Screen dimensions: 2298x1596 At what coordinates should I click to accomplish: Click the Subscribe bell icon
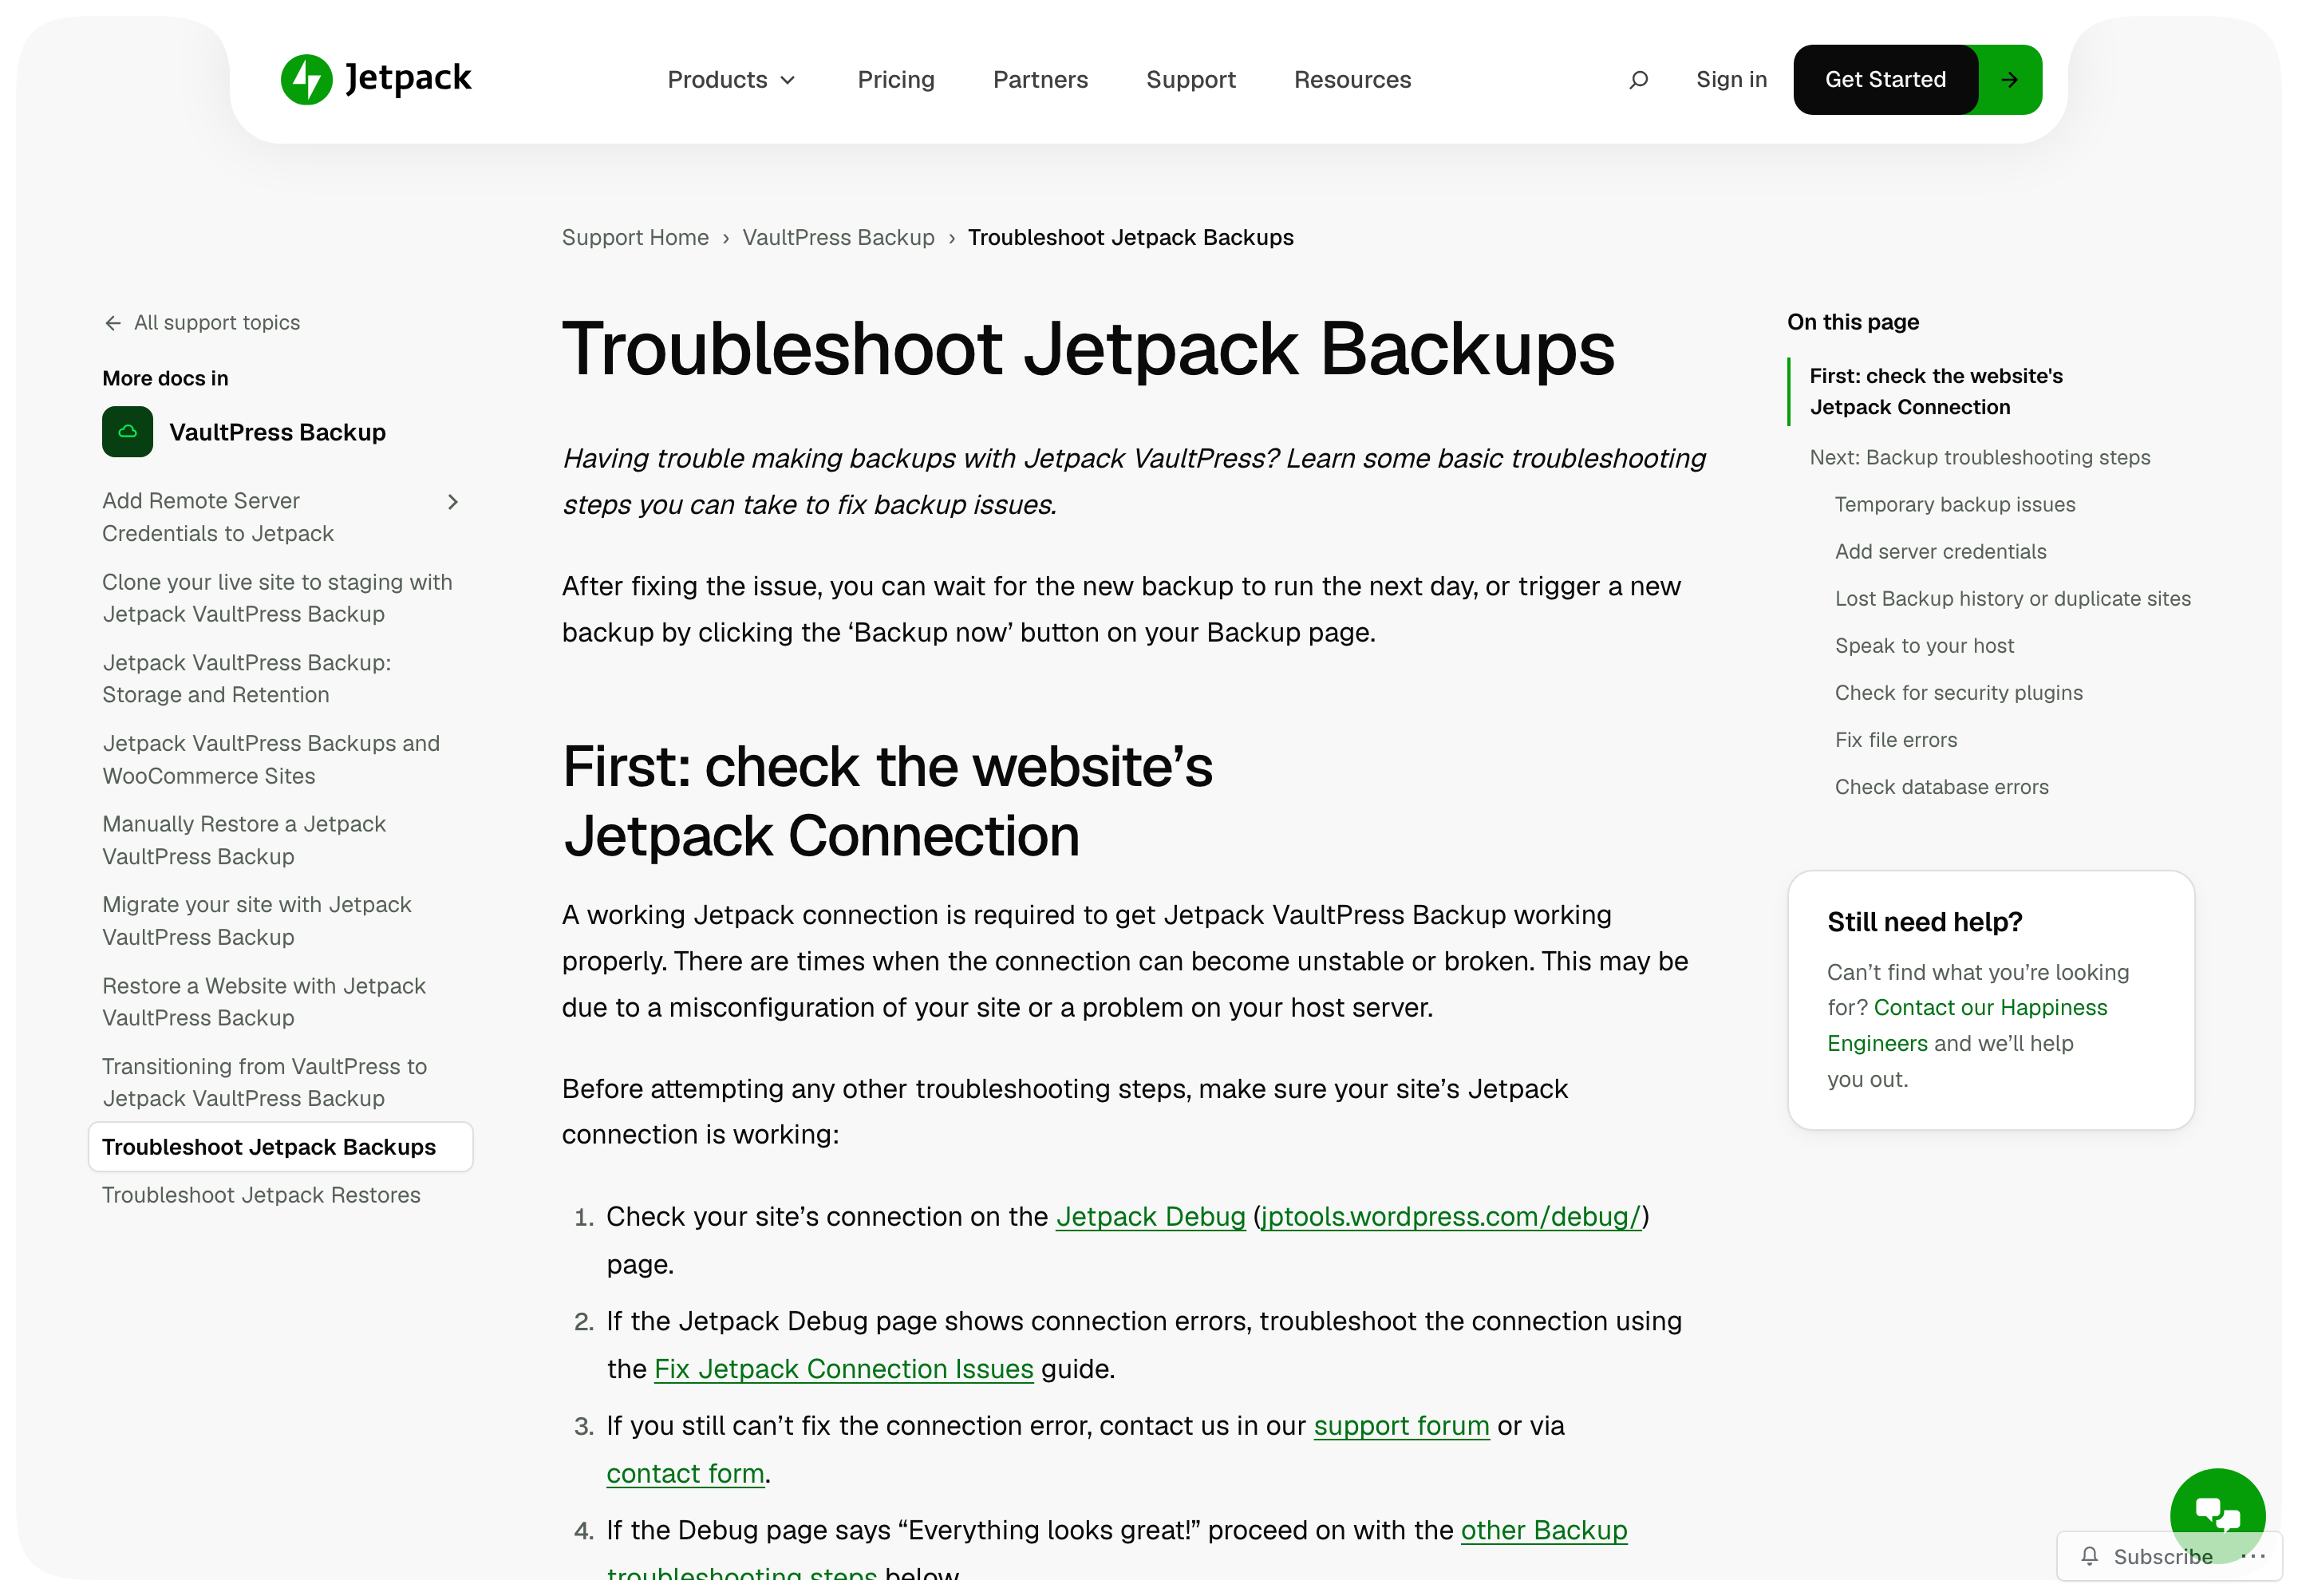click(2089, 1556)
